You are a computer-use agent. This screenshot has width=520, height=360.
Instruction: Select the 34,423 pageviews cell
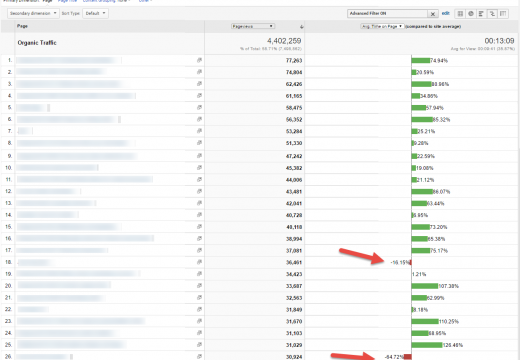point(294,274)
